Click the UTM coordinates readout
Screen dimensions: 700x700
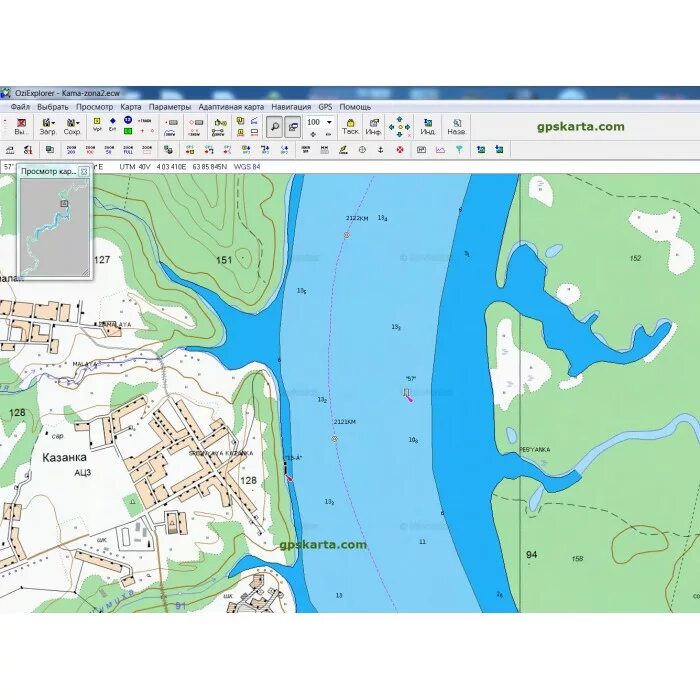click(173, 167)
